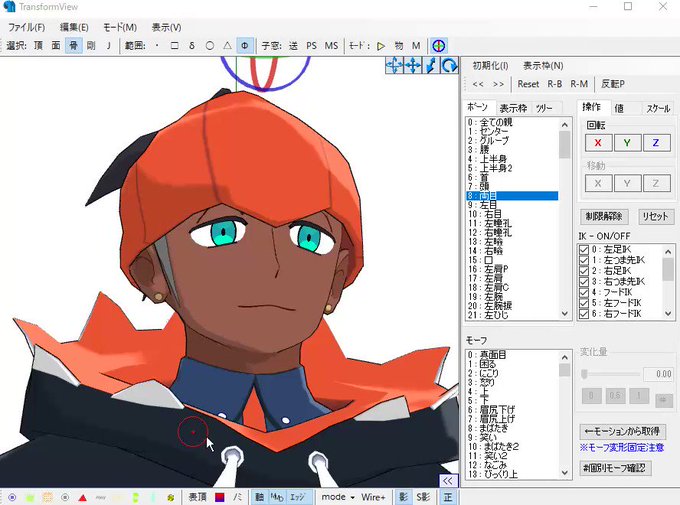Click the Reset toolbar button
The image size is (680, 505).
coord(528,84)
